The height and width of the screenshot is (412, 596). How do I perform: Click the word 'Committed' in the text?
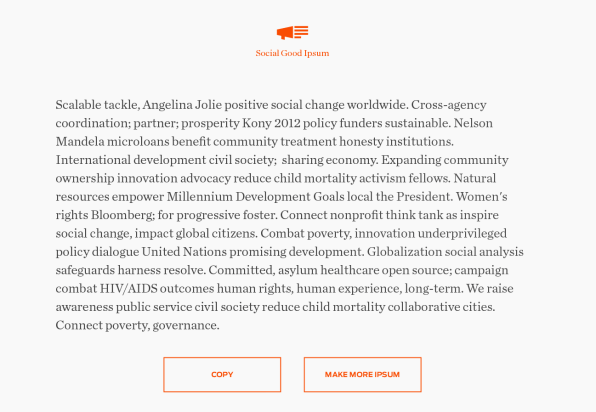[x=240, y=270]
